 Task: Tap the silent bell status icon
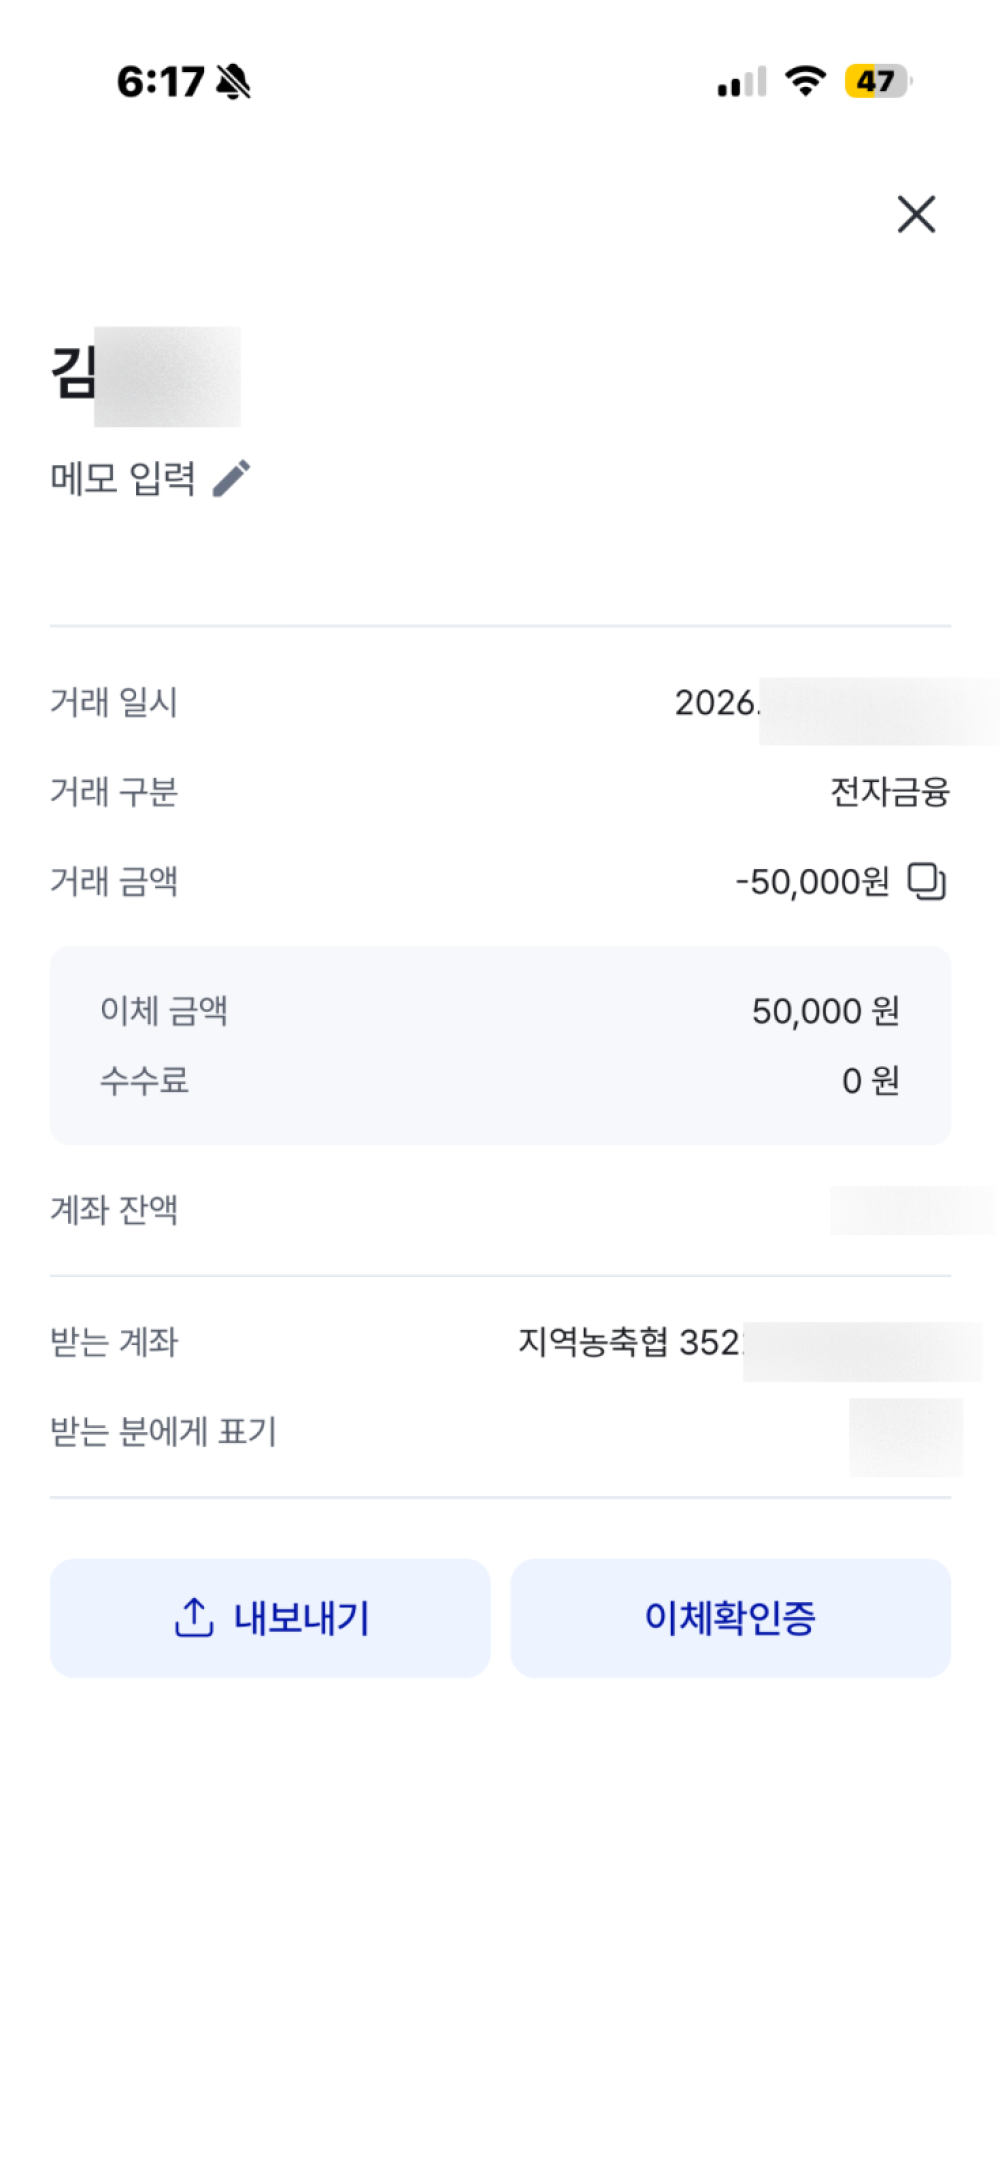coord(234,82)
